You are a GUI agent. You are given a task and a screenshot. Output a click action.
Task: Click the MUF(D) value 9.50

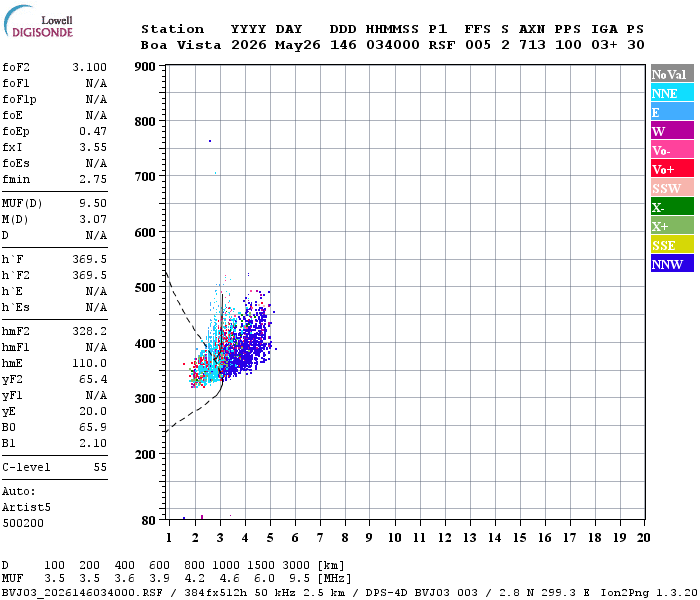point(93,204)
